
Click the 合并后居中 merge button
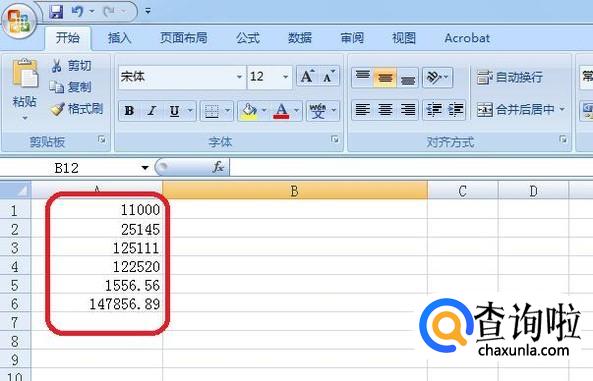tap(520, 110)
